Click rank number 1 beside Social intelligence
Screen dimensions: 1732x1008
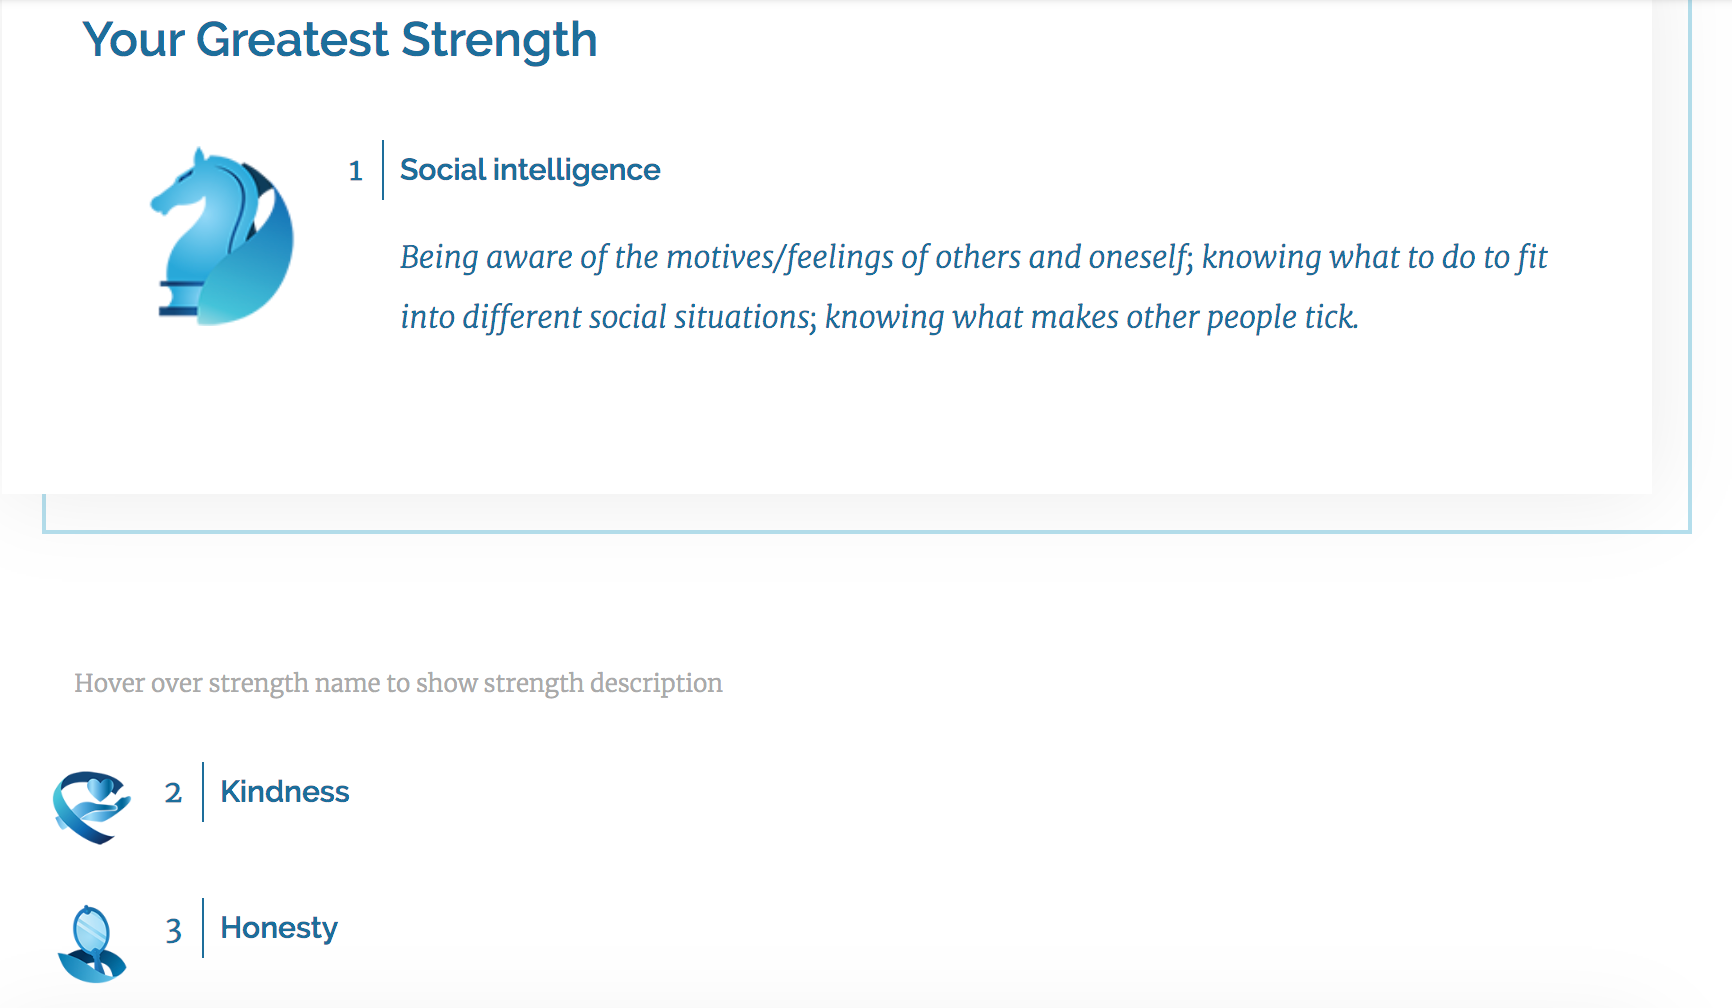356,171
